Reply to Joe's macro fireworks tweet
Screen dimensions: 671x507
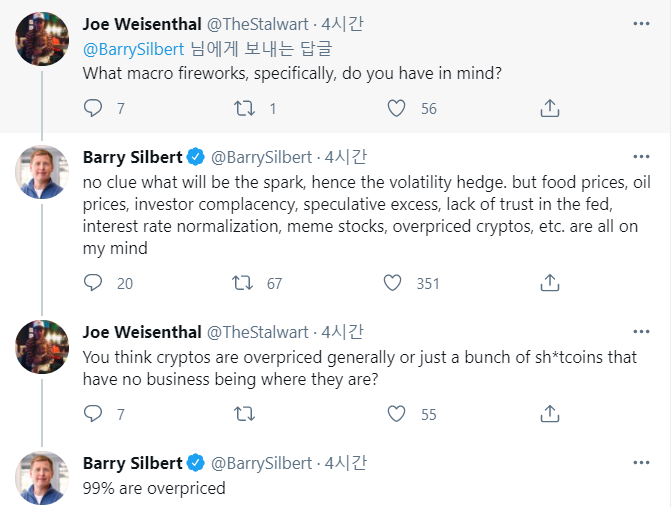[93, 108]
